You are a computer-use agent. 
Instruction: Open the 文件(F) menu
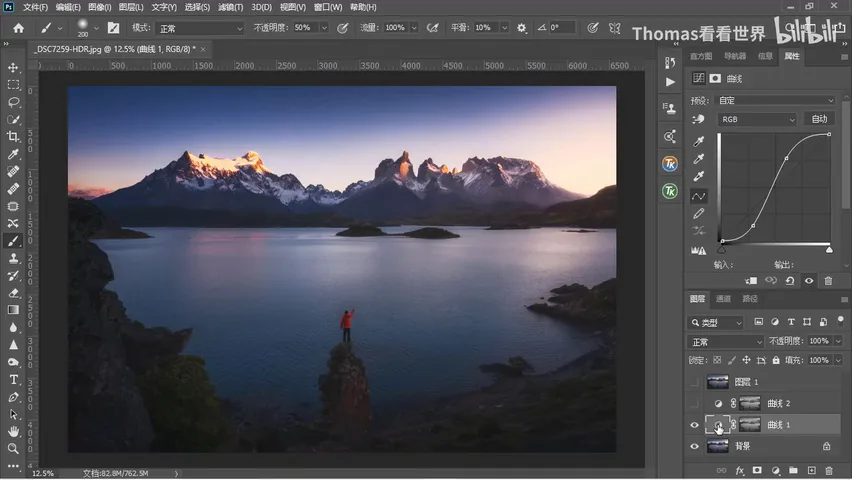[35, 7]
